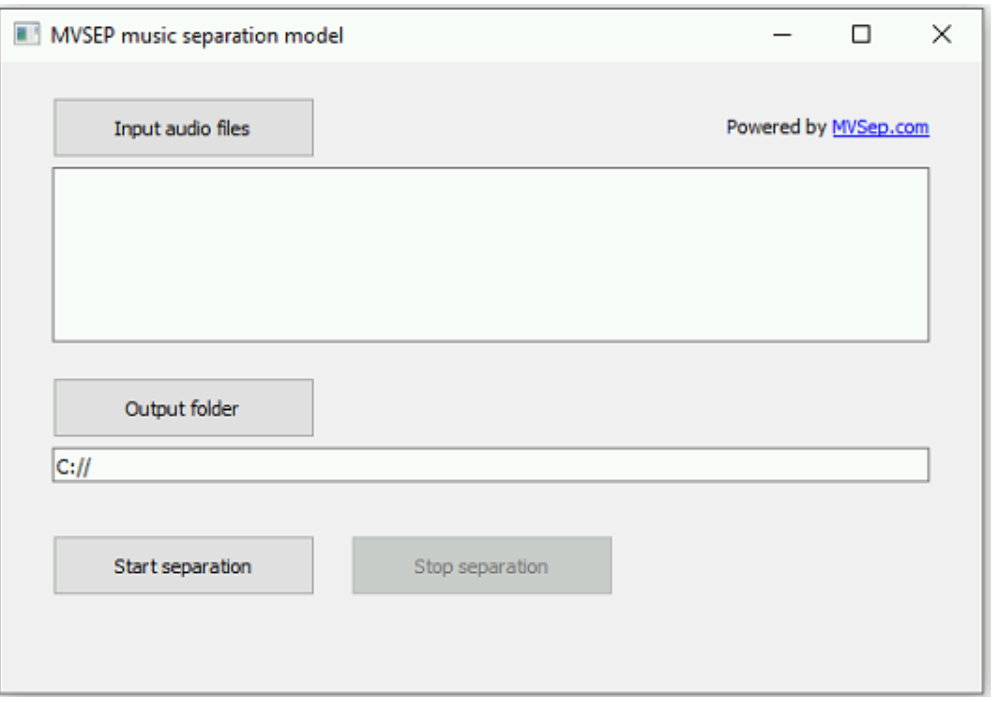Click the MVSEP app icon in title bar
The height and width of the screenshot is (702, 1000).
[x=26, y=35]
